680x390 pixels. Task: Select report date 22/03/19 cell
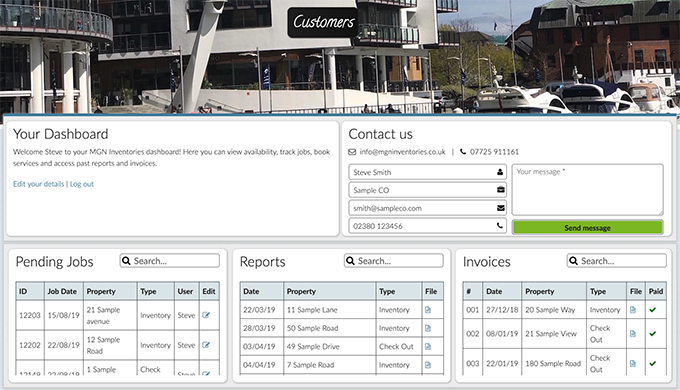(262, 310)
